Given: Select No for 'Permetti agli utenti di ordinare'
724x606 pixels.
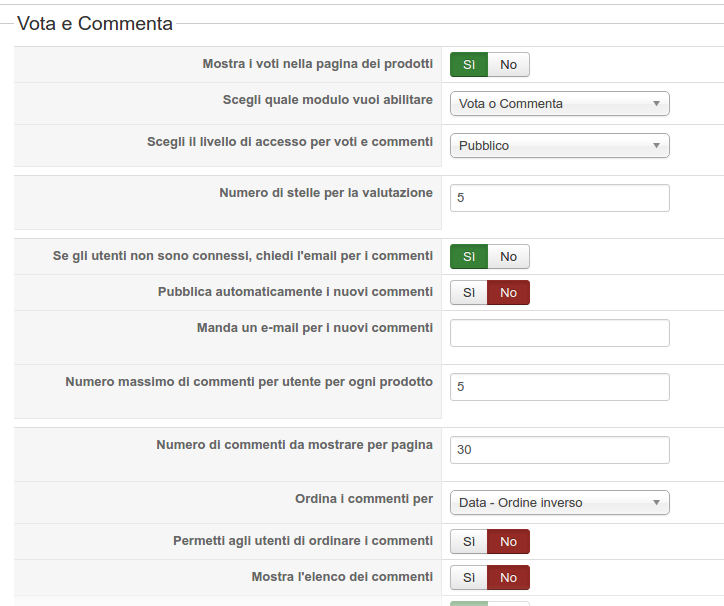Looking at the screenshot, I should click(508, 542).
